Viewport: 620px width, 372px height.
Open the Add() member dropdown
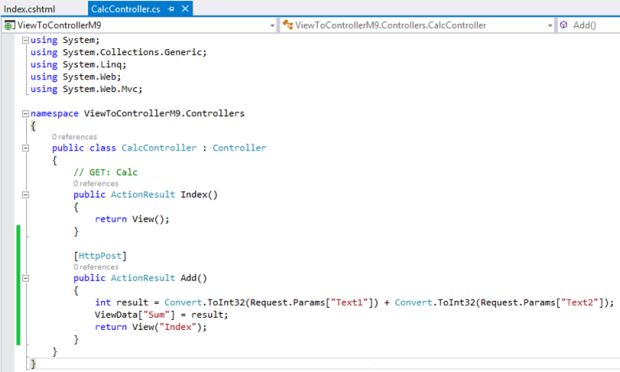(589, 25)
